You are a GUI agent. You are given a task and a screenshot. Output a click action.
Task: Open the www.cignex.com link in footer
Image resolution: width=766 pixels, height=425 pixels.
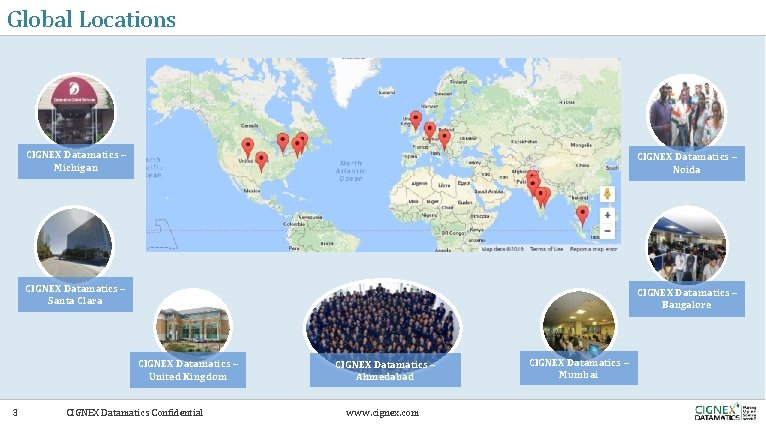click(383, 413)
